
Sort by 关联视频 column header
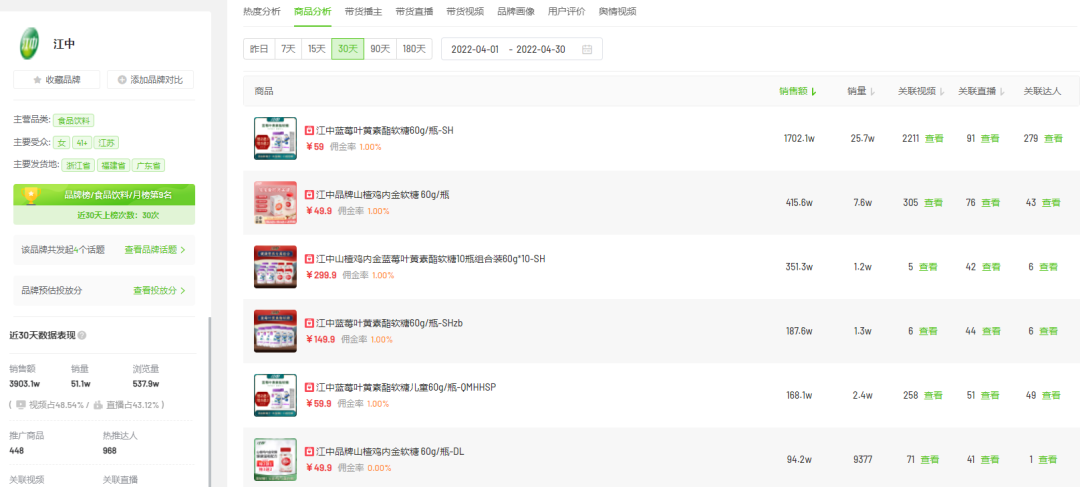920,91
